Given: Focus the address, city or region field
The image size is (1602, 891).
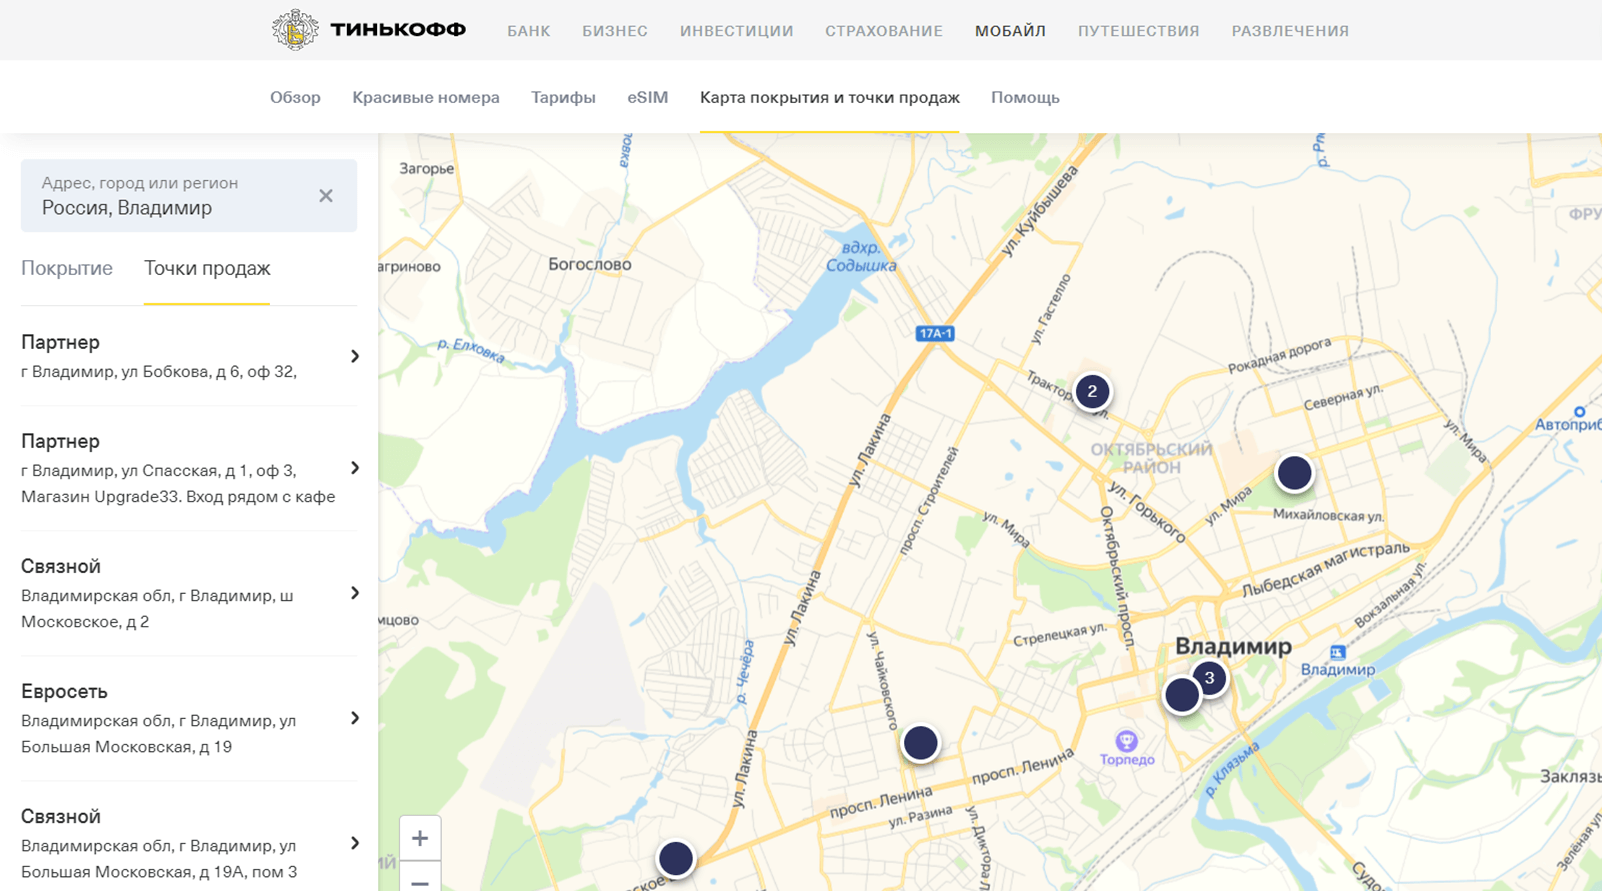Looking at the screenshot, I should [x=189, y=196].
